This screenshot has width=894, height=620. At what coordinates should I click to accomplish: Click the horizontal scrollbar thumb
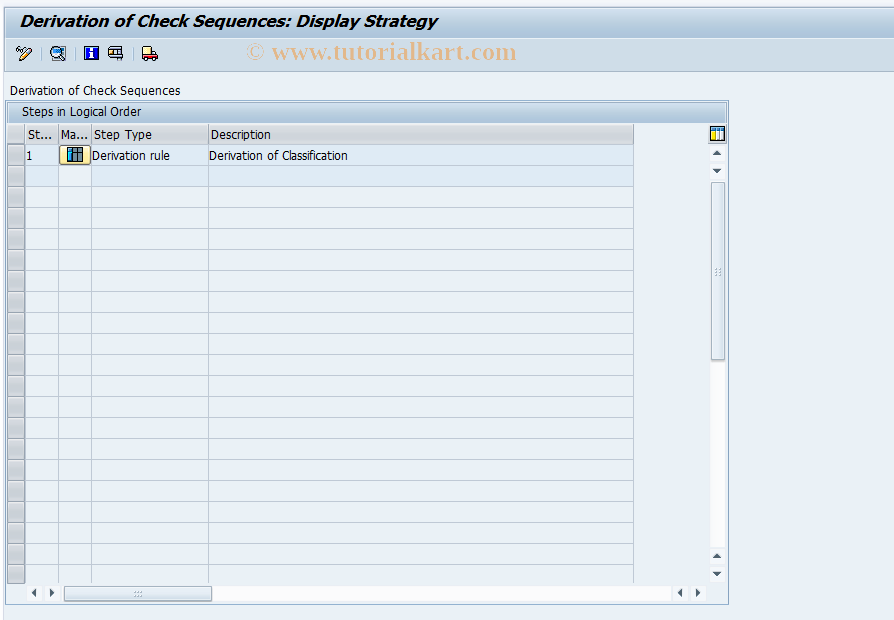coord(137,594)
